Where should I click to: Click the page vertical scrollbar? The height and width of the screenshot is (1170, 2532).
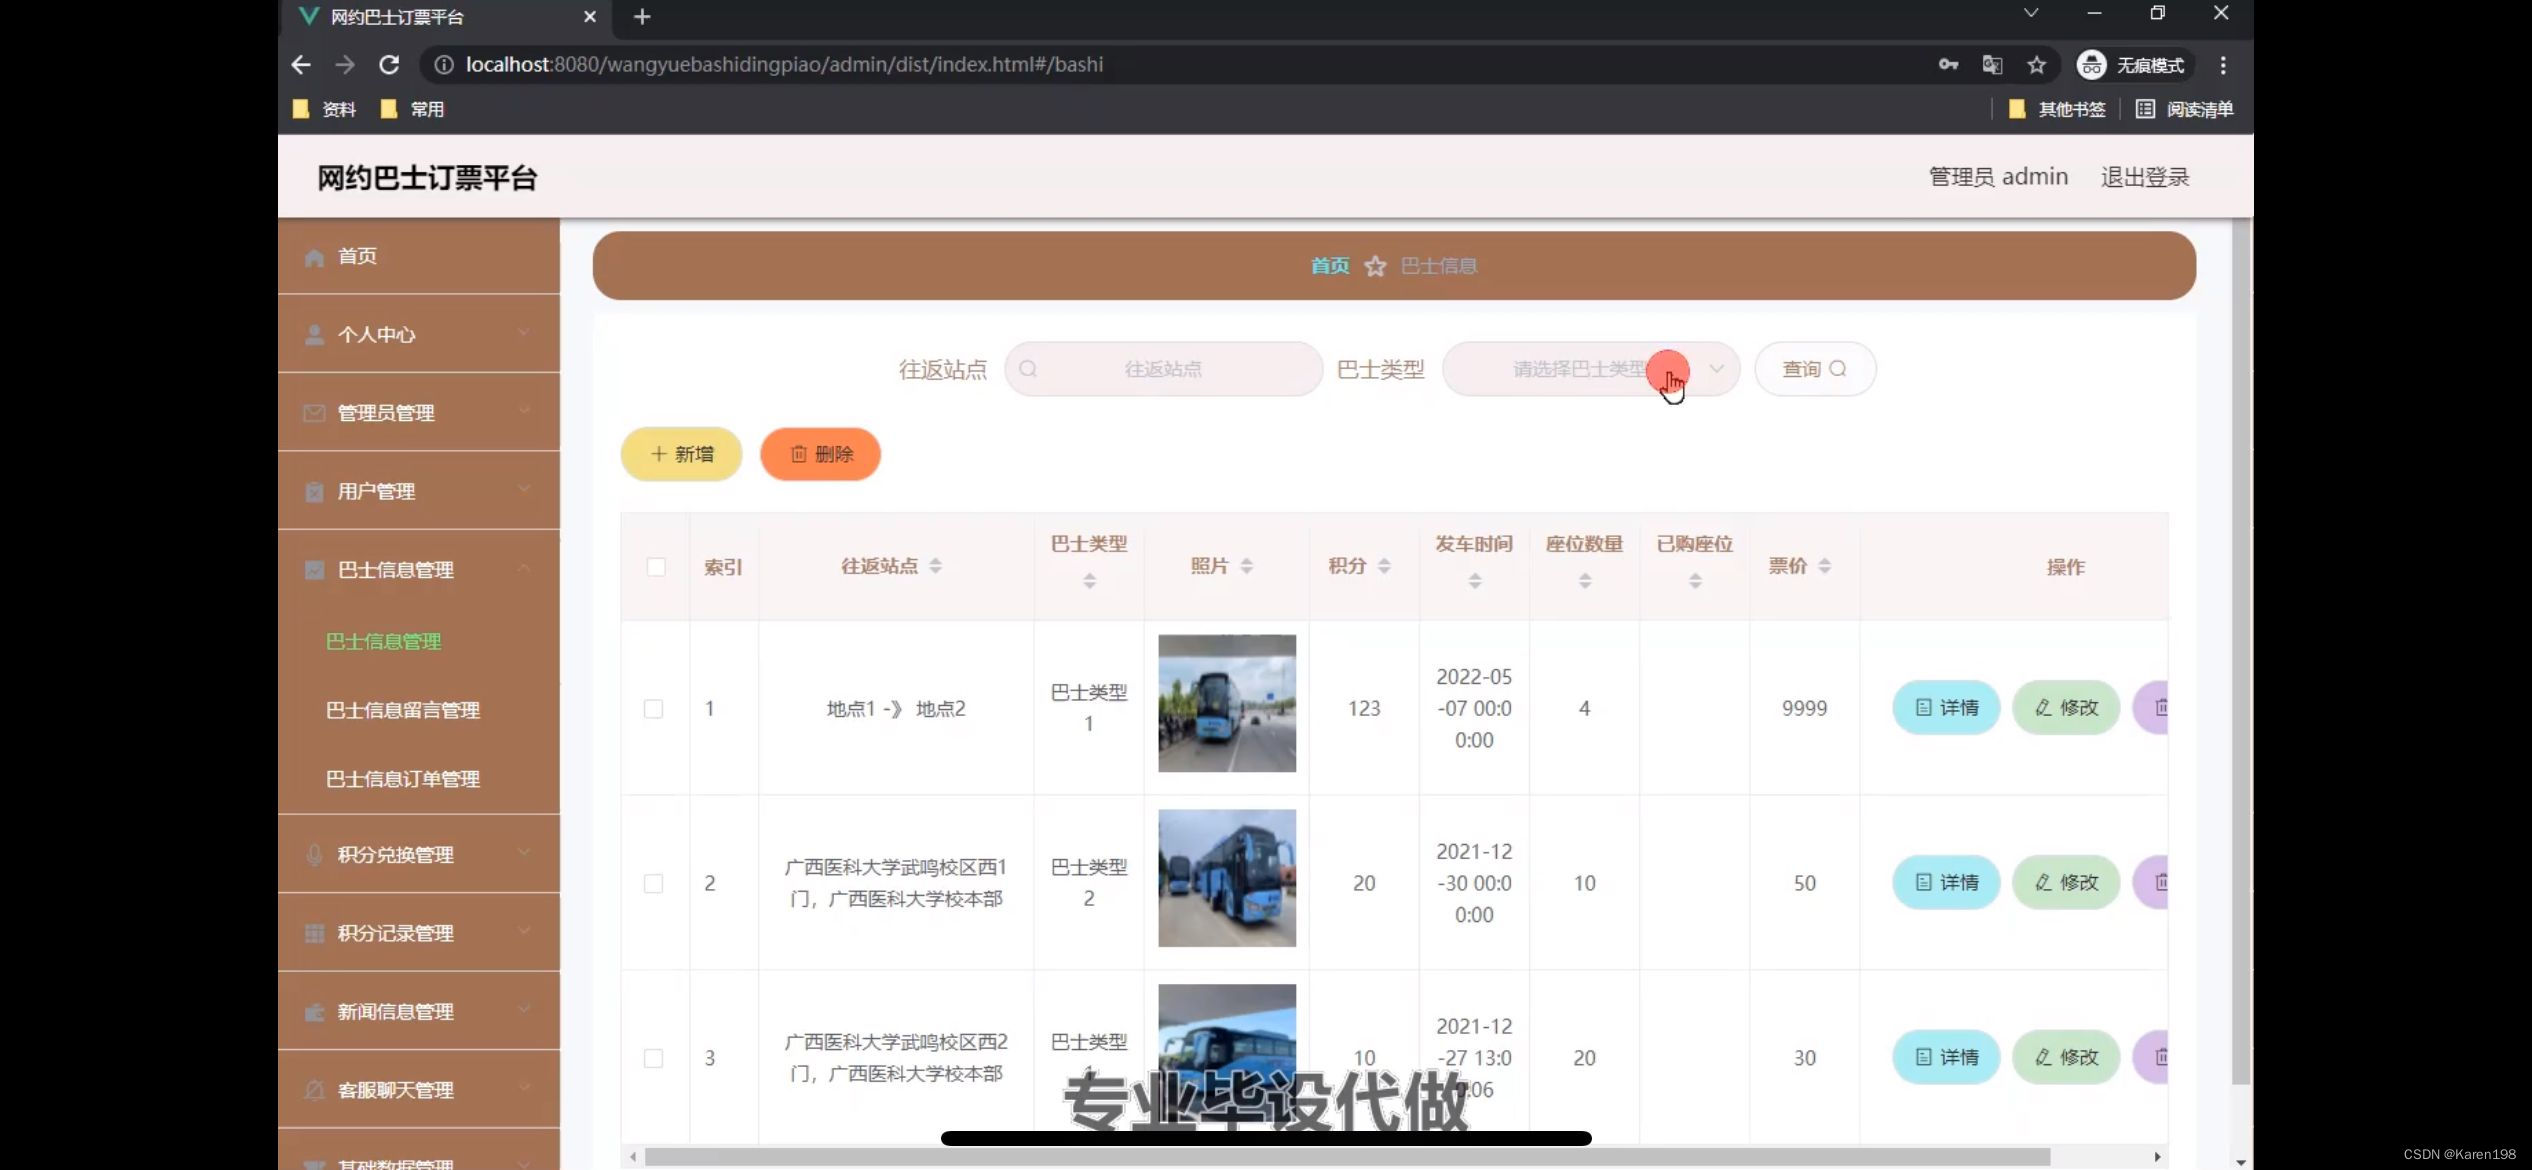point(2241,652)
